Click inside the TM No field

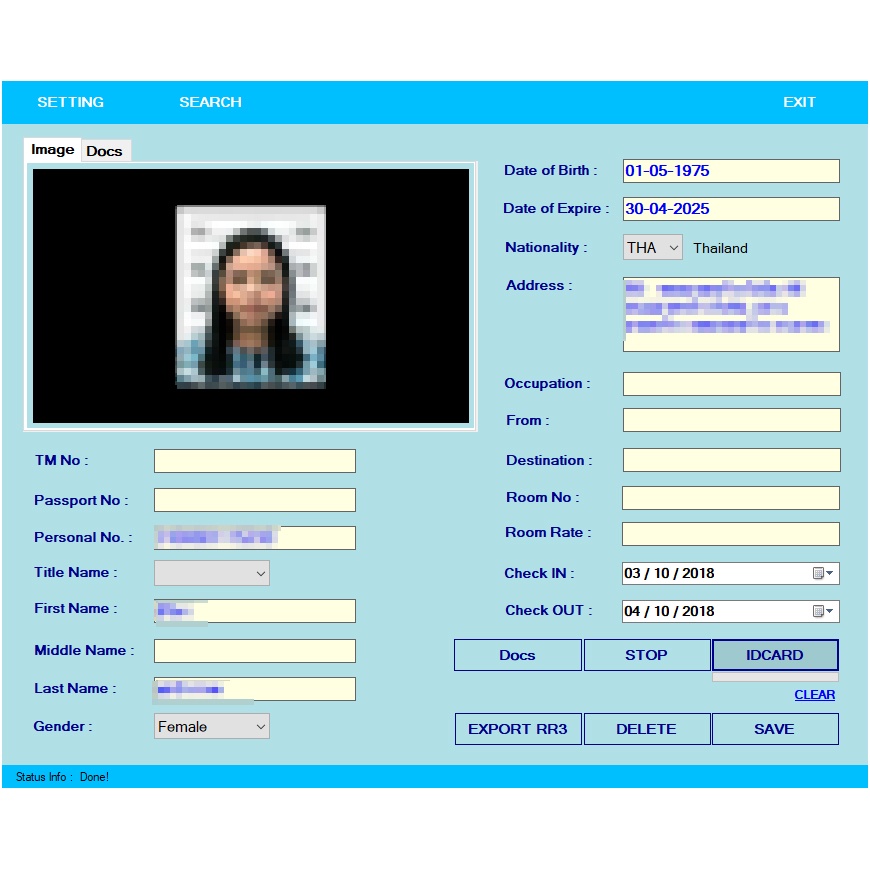pos(254,460)
